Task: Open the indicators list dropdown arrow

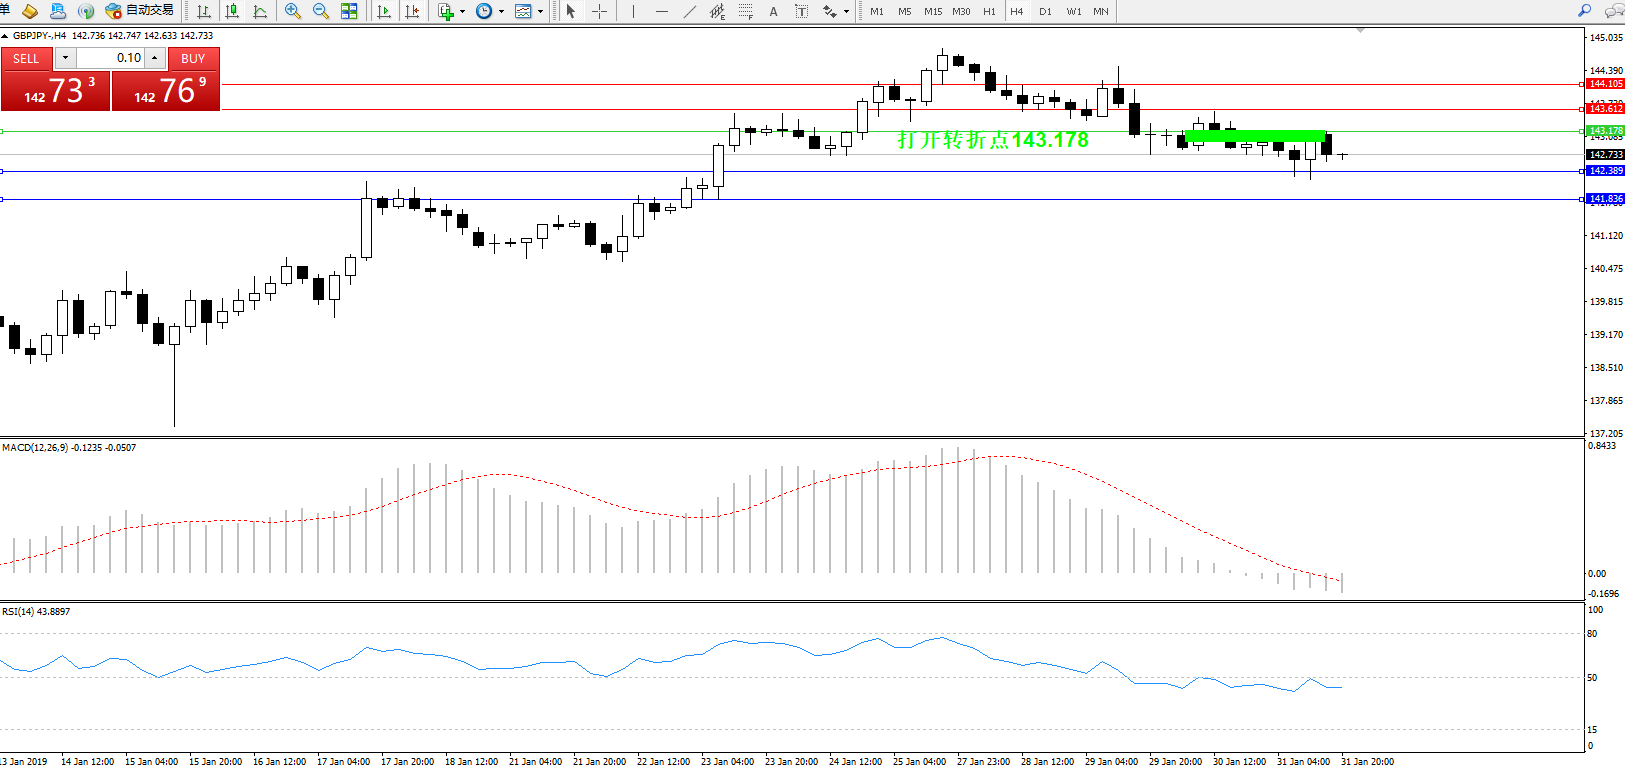Action: click(462, 12)
